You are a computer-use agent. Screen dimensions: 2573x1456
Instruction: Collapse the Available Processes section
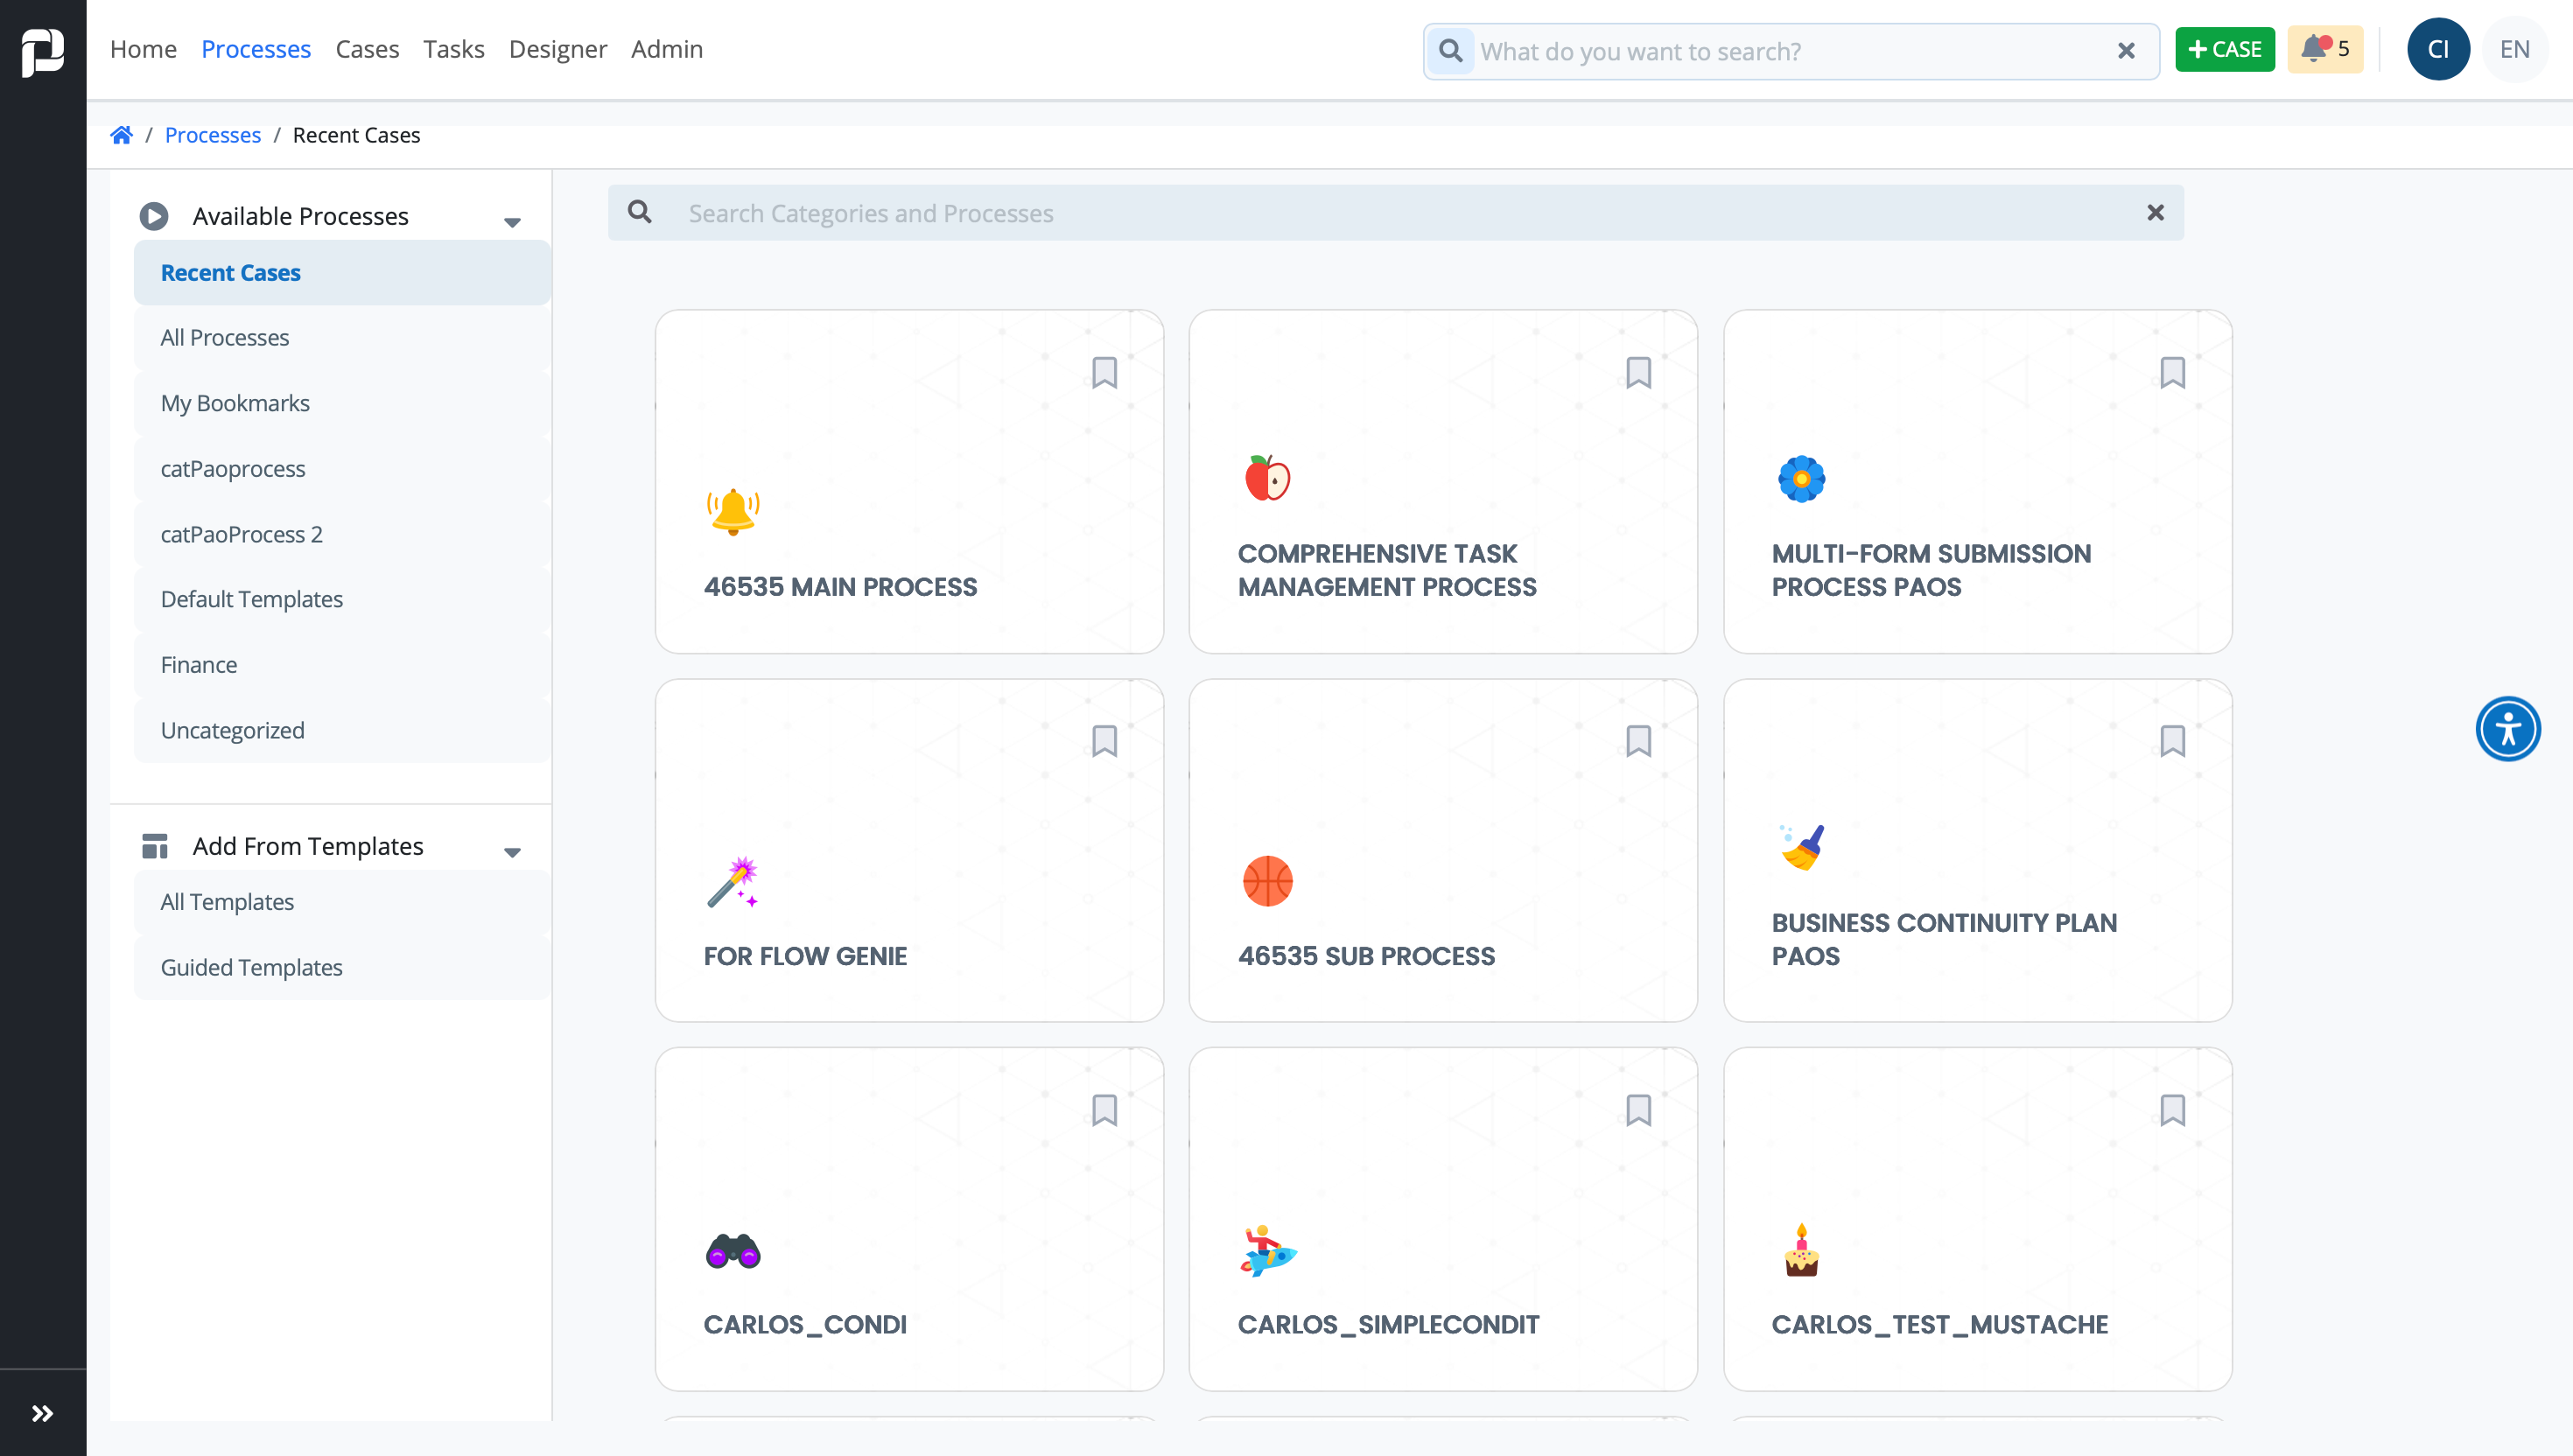512,222
